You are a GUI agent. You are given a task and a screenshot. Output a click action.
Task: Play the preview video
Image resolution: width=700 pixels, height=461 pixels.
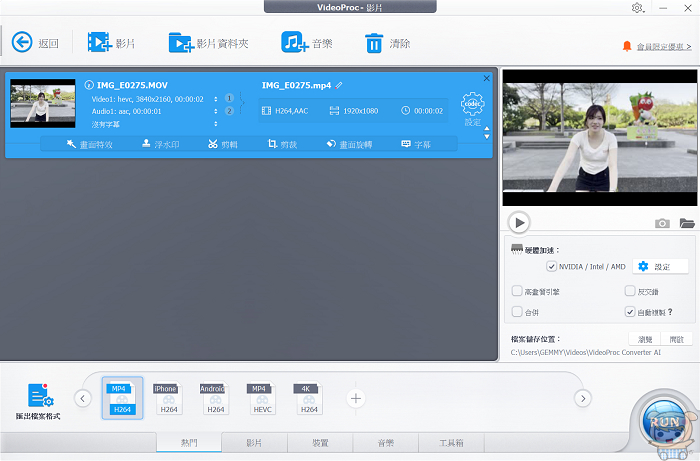point(518,222)
